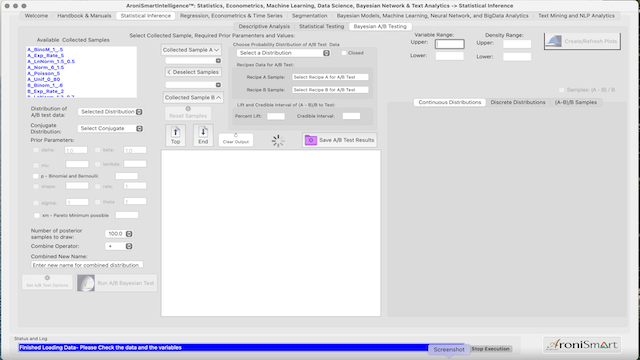Open the Text Mining and NLP Analytics tab

click(576, 16)
